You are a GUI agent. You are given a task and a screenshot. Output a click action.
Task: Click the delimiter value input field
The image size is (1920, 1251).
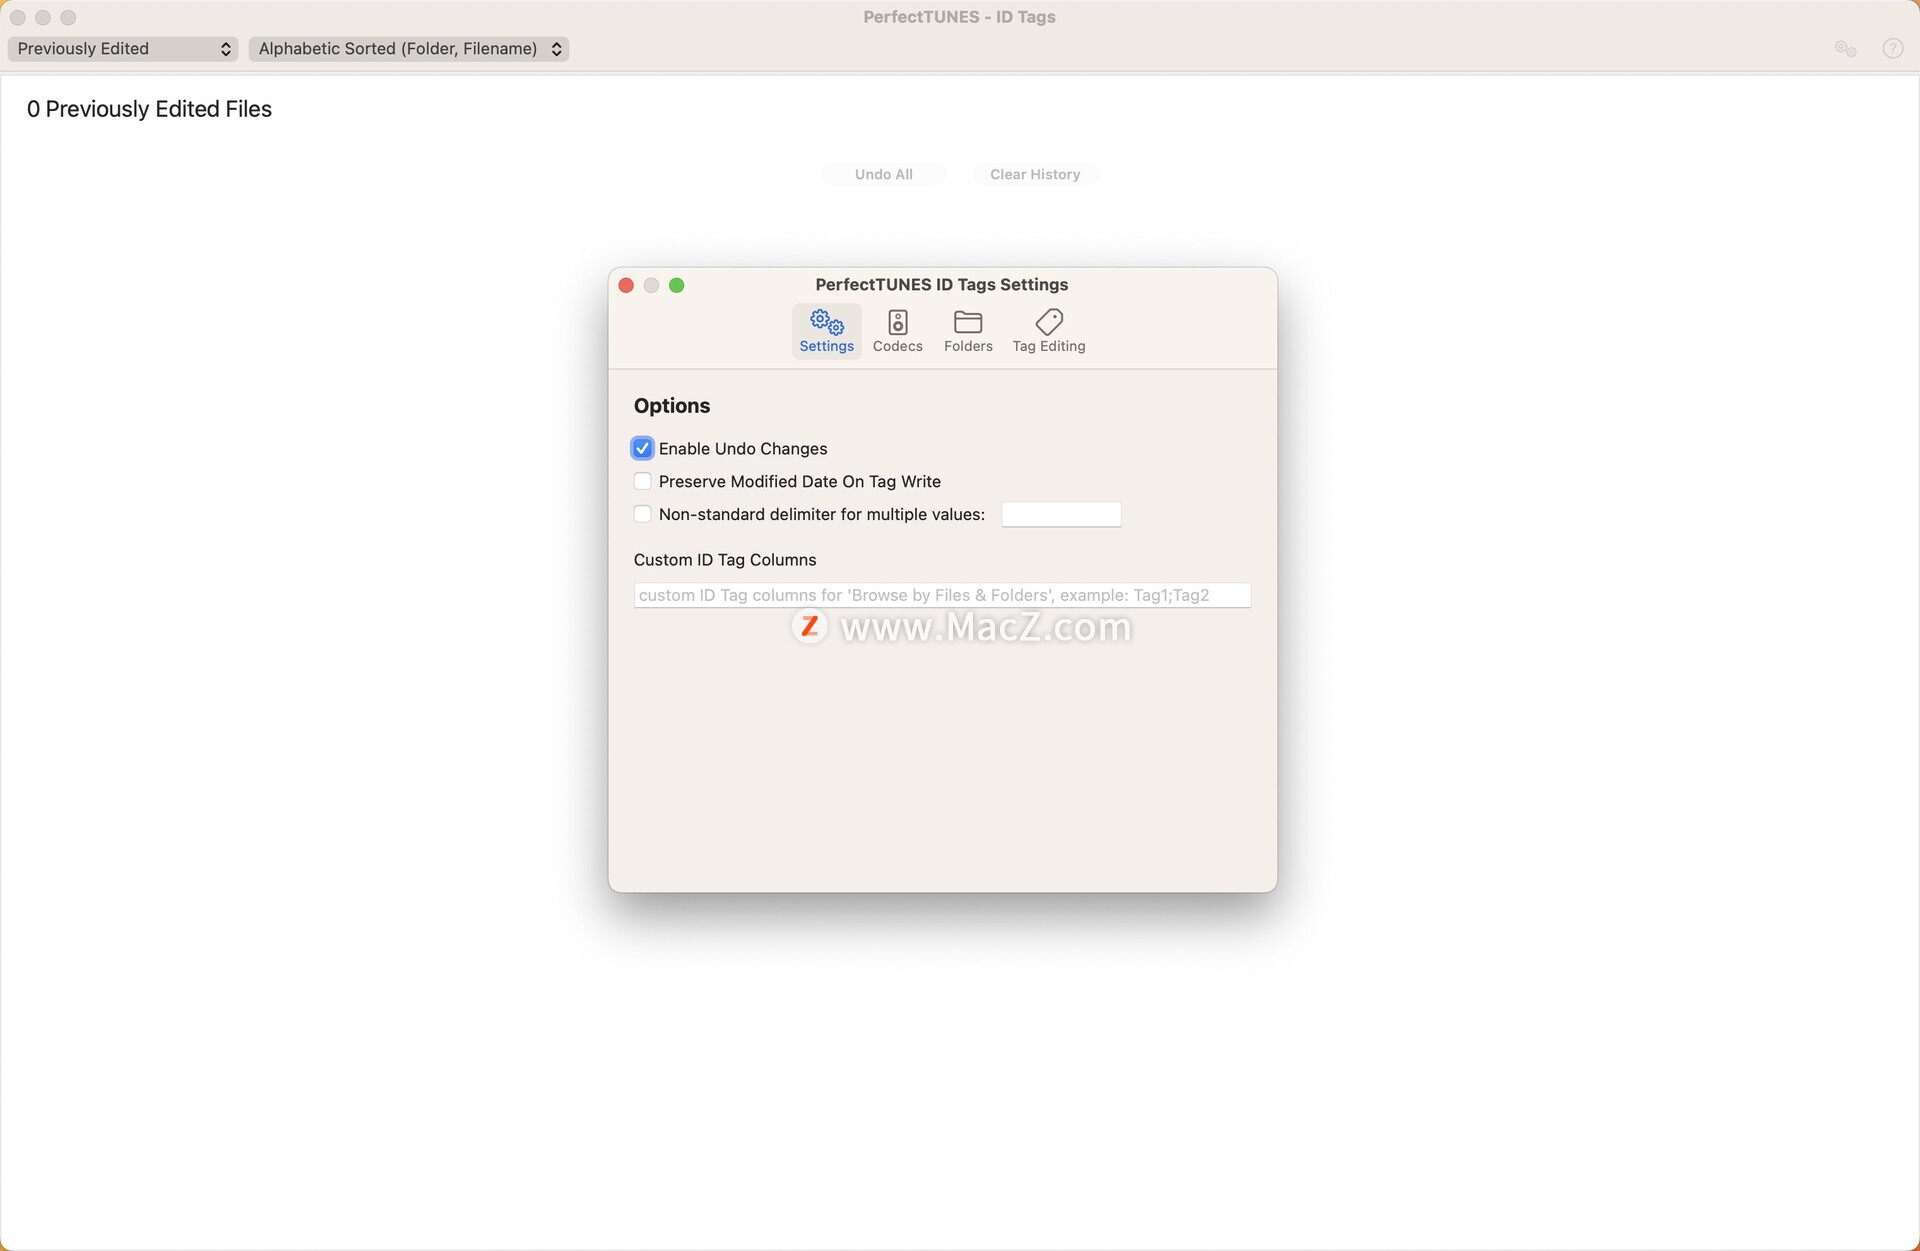[1061, 514]
